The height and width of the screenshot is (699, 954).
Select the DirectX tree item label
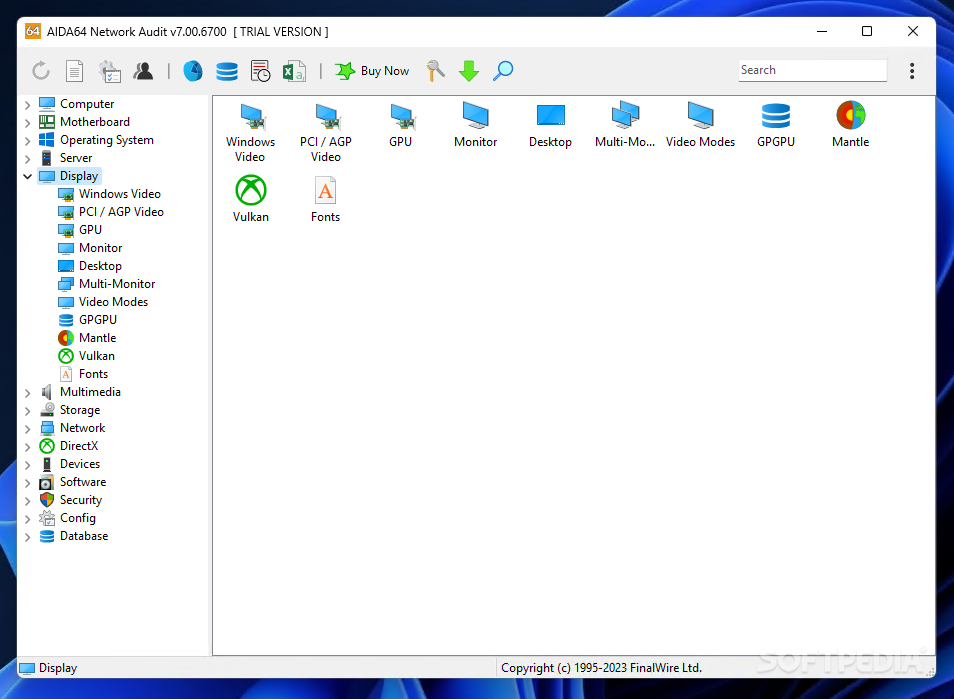click(79, 446)
